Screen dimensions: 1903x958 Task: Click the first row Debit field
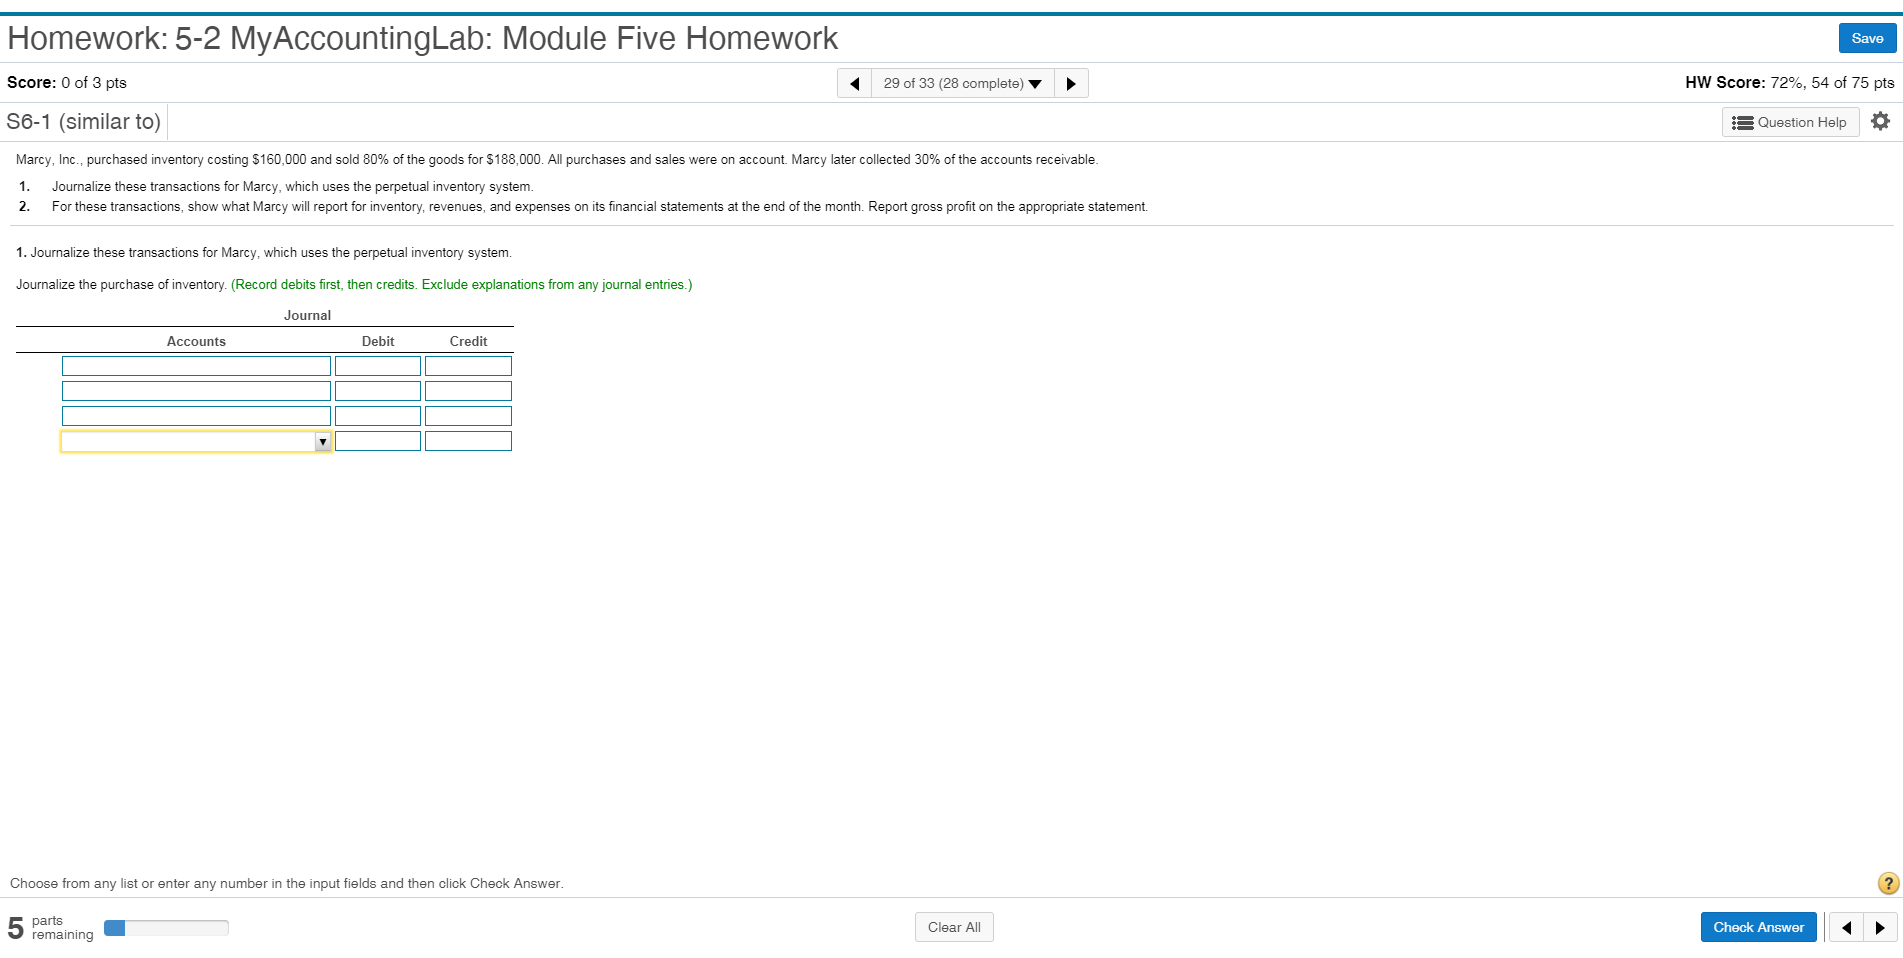(x=377, y=365)
